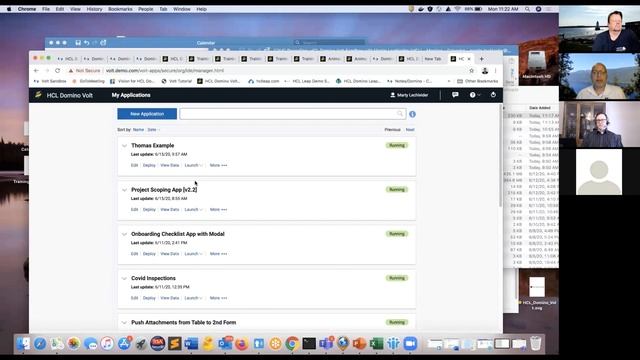The image size is (640, 360).
Task: Click browser back arrow
Action: [x=36, y=71]
